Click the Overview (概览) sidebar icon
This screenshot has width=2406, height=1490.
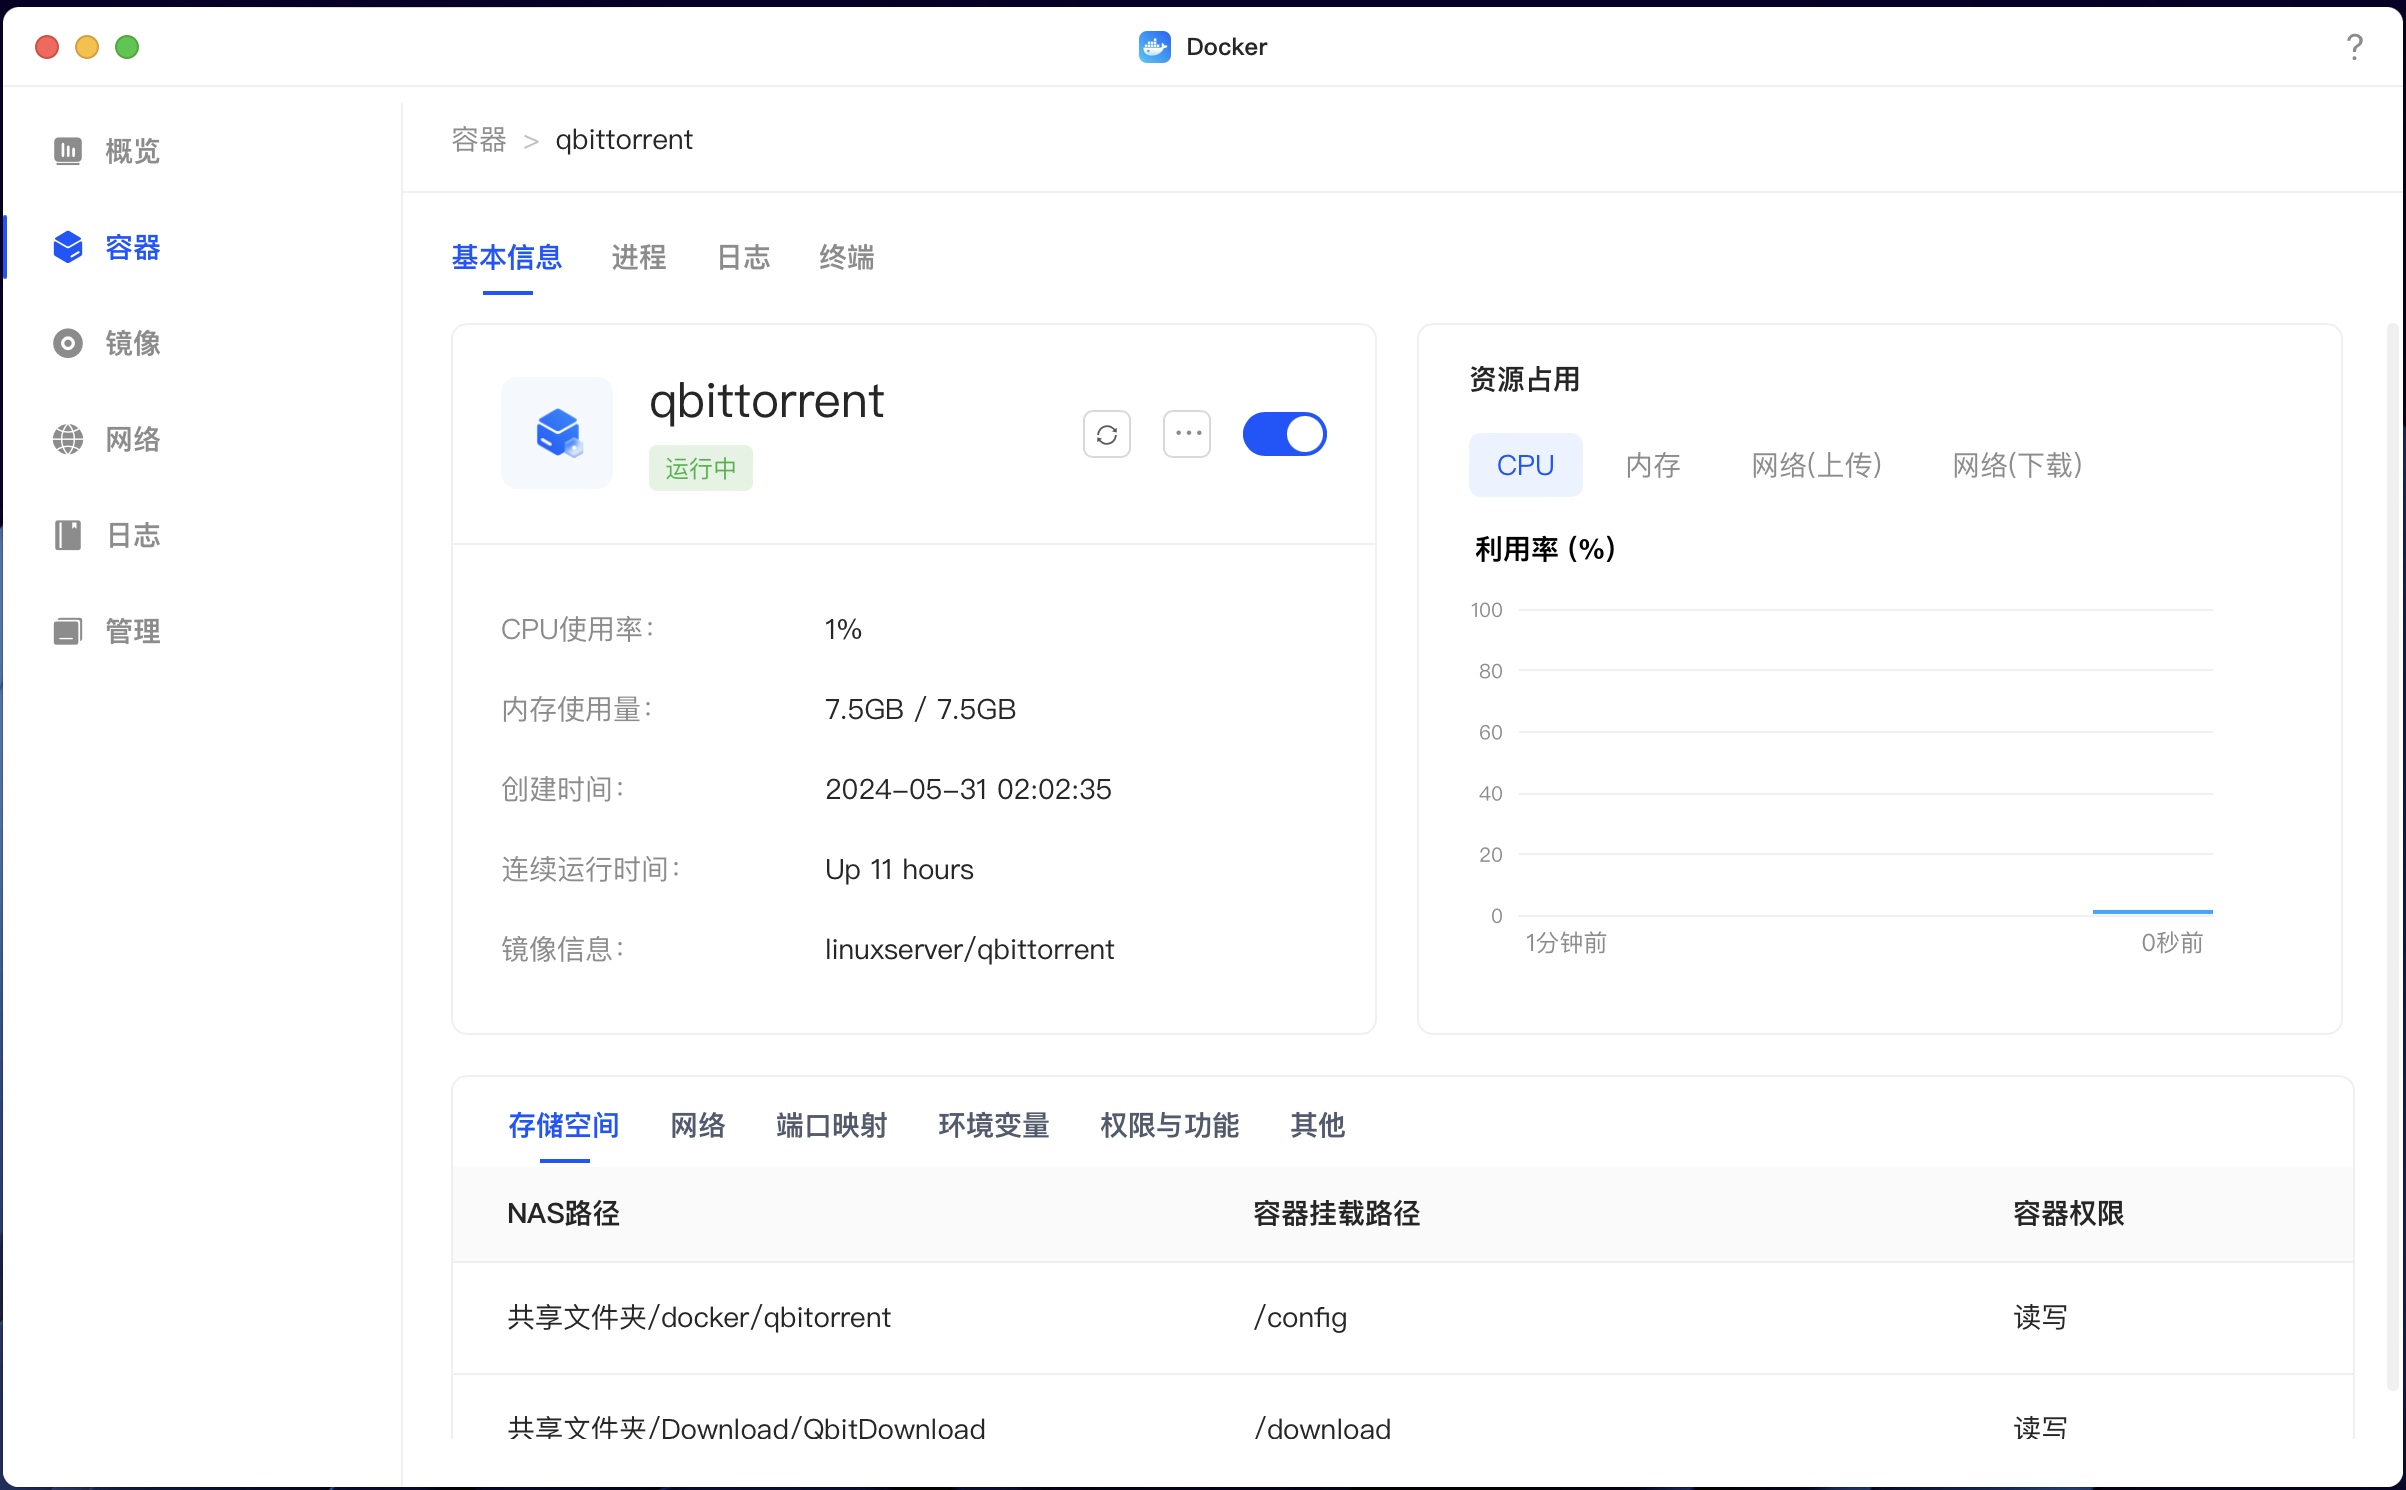[68, 151]
